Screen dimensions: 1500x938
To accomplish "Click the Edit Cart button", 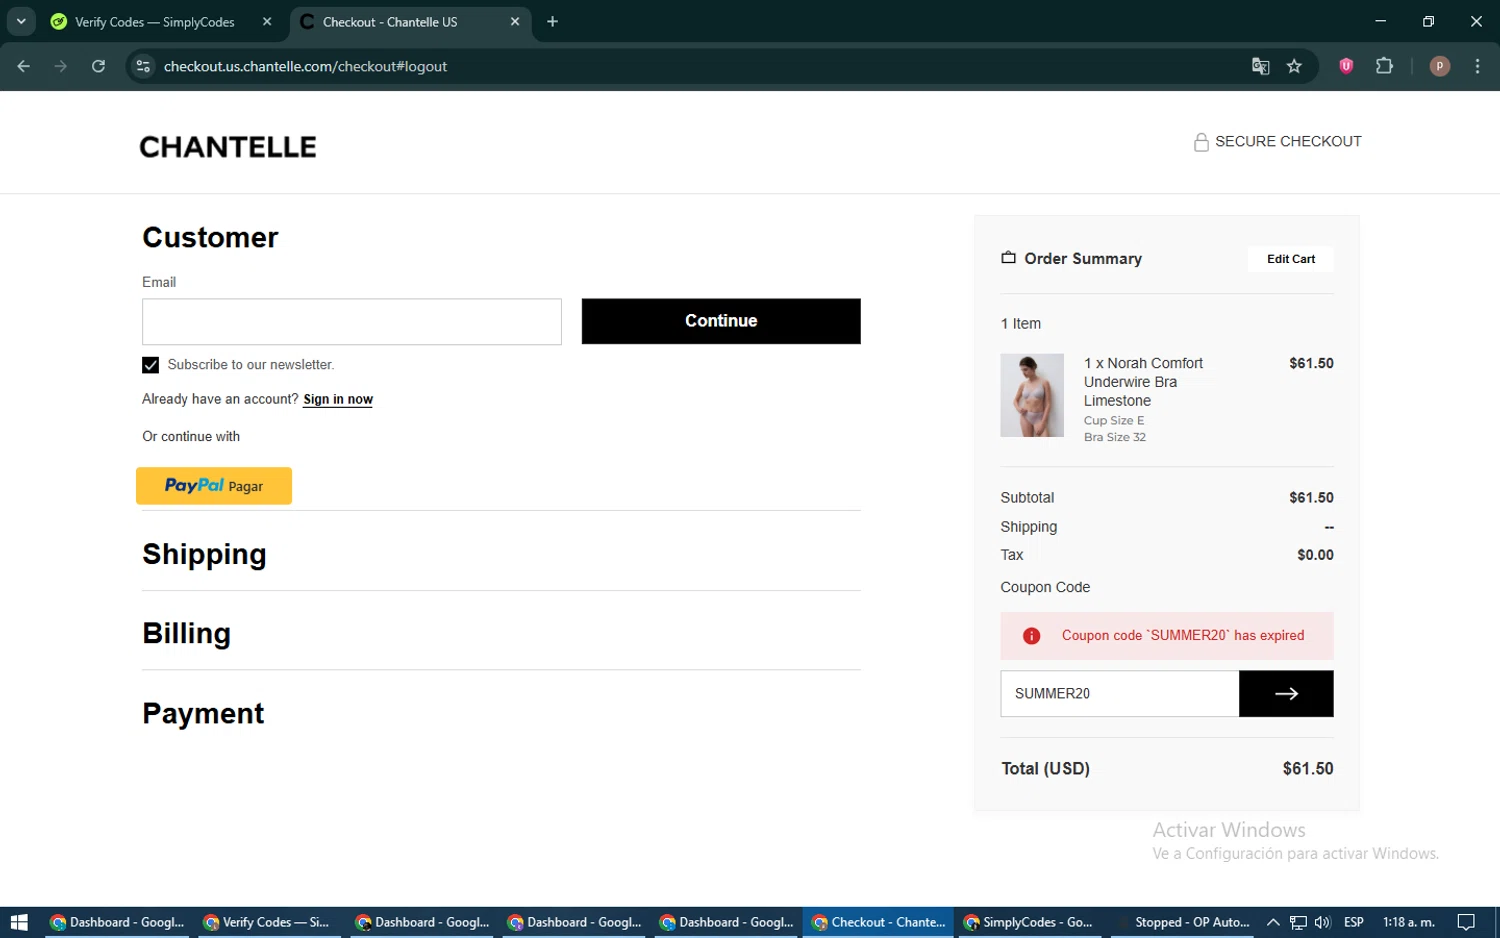I will (1291, 259).
